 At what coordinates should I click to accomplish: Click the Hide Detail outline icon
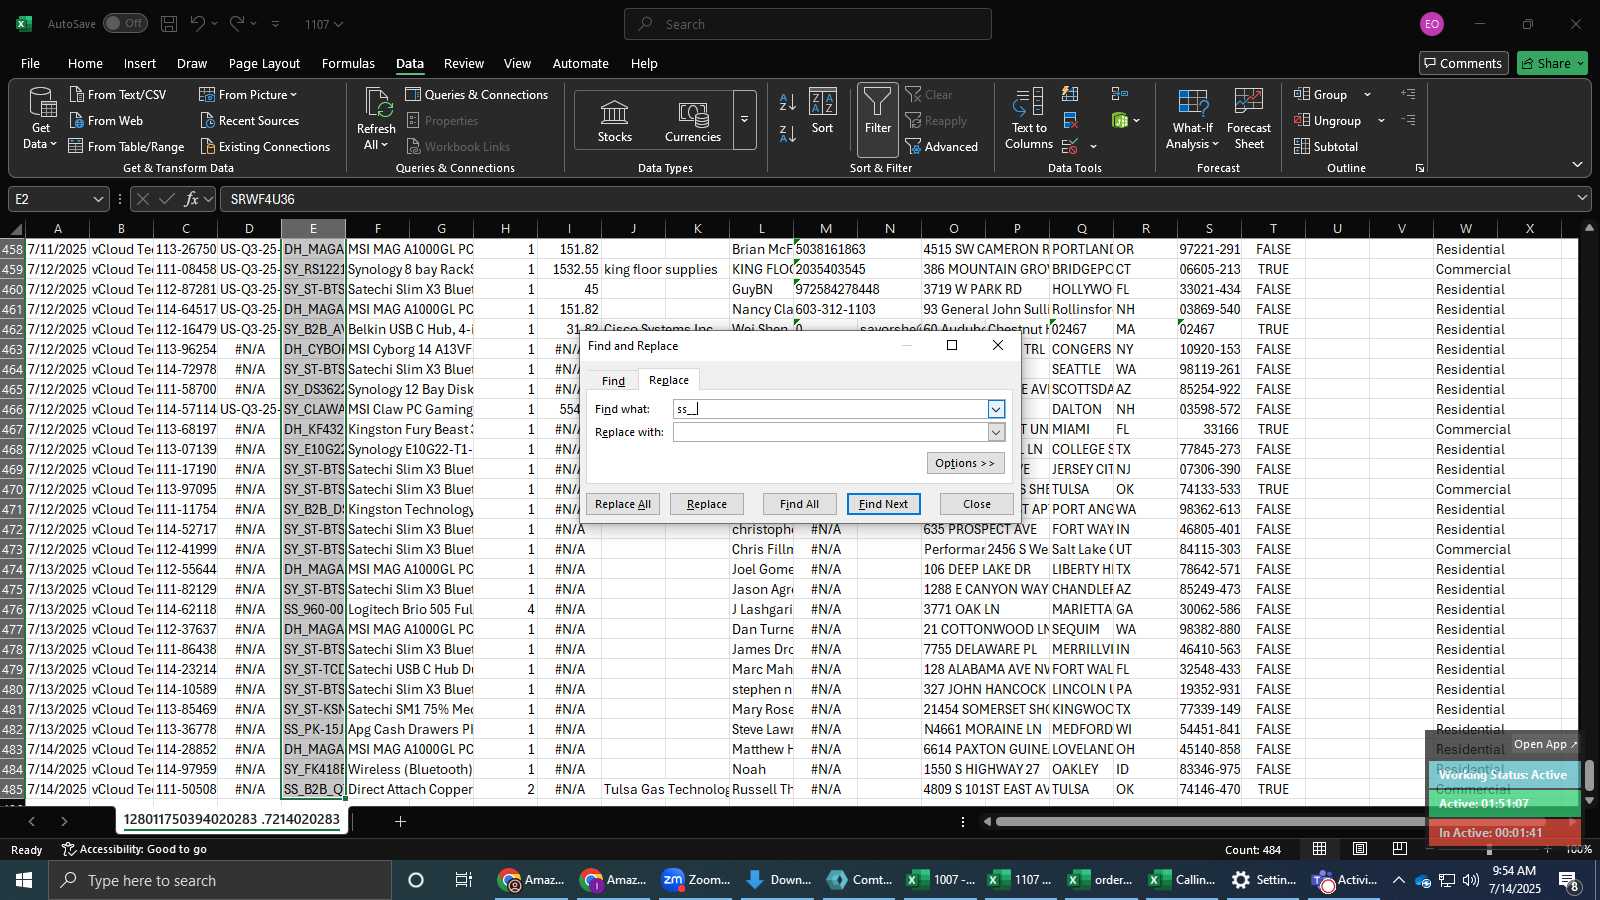pyautogui.click(x=1408, y=120)
